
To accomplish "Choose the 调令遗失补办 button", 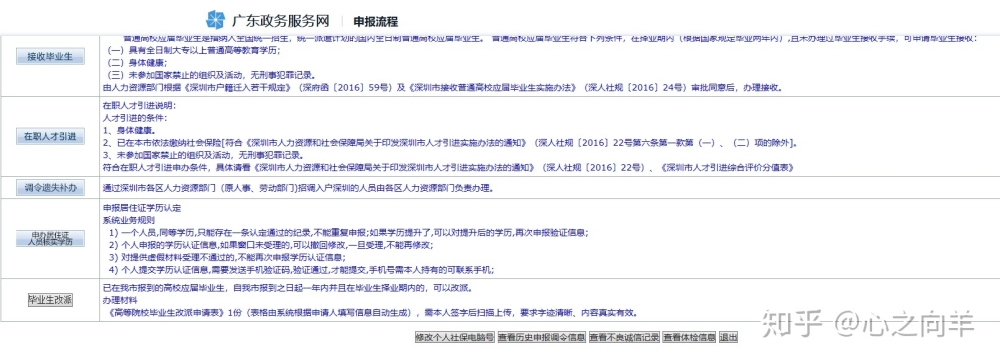I will (50, 187).
